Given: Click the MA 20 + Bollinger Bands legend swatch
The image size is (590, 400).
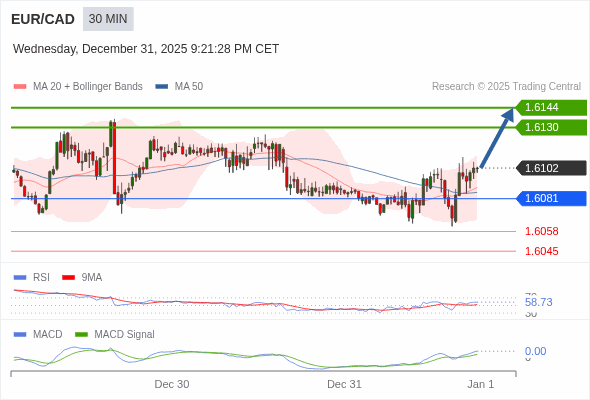Looking at the screenshot, I should pyautogui.click(x=20, y=87).
